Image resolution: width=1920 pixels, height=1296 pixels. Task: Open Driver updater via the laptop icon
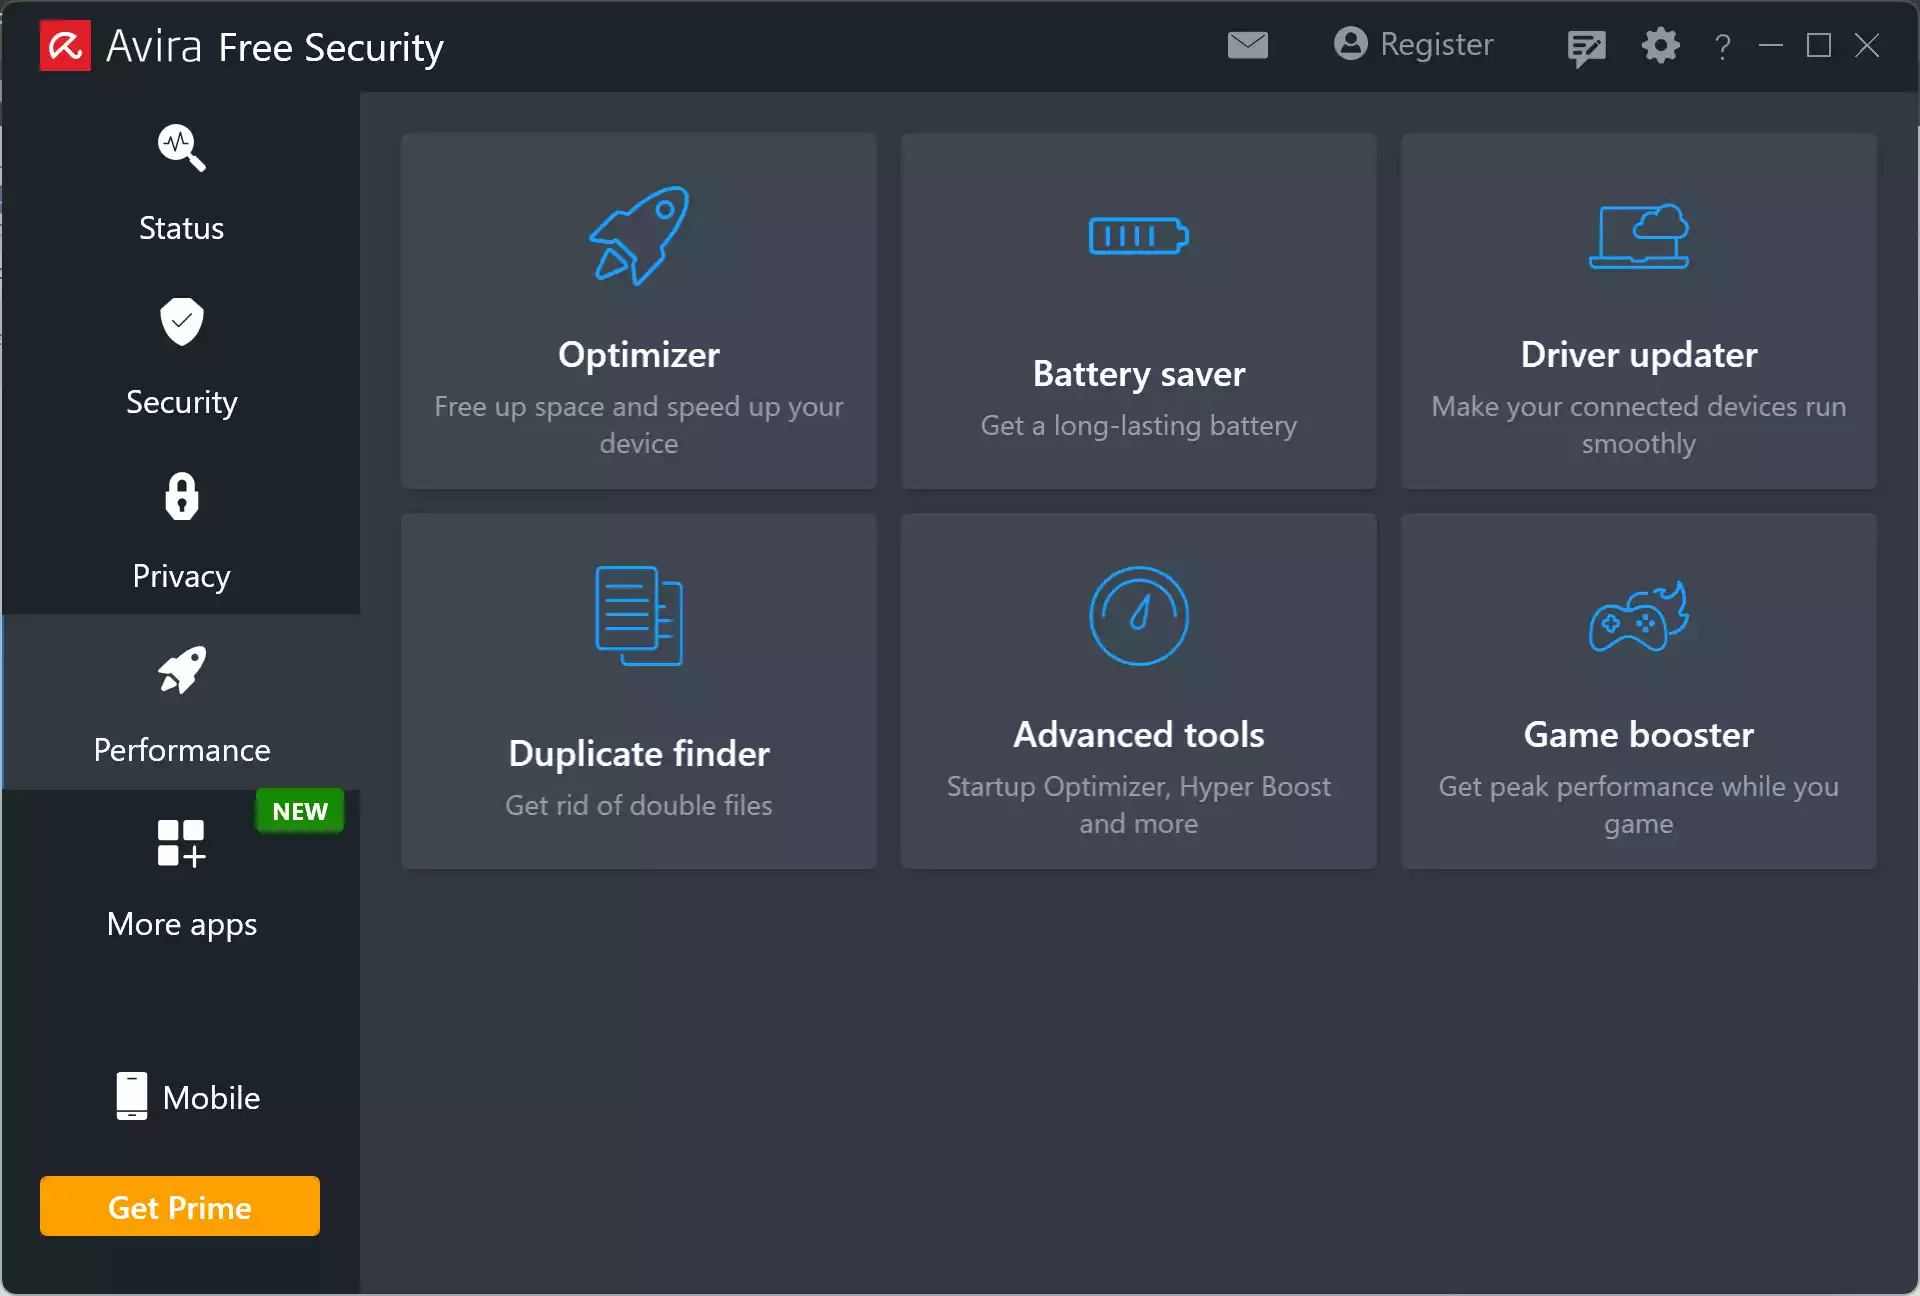1638,236
